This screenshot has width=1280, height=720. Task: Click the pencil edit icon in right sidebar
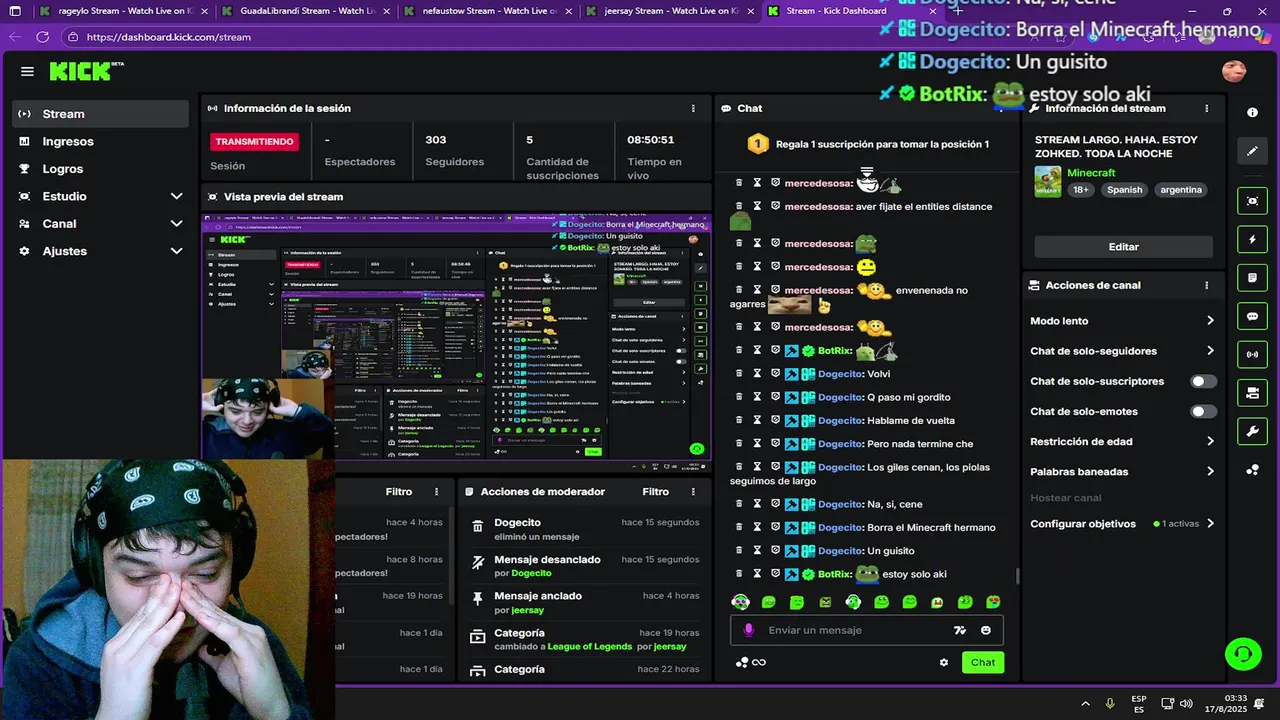click(x=1252, y=151)
